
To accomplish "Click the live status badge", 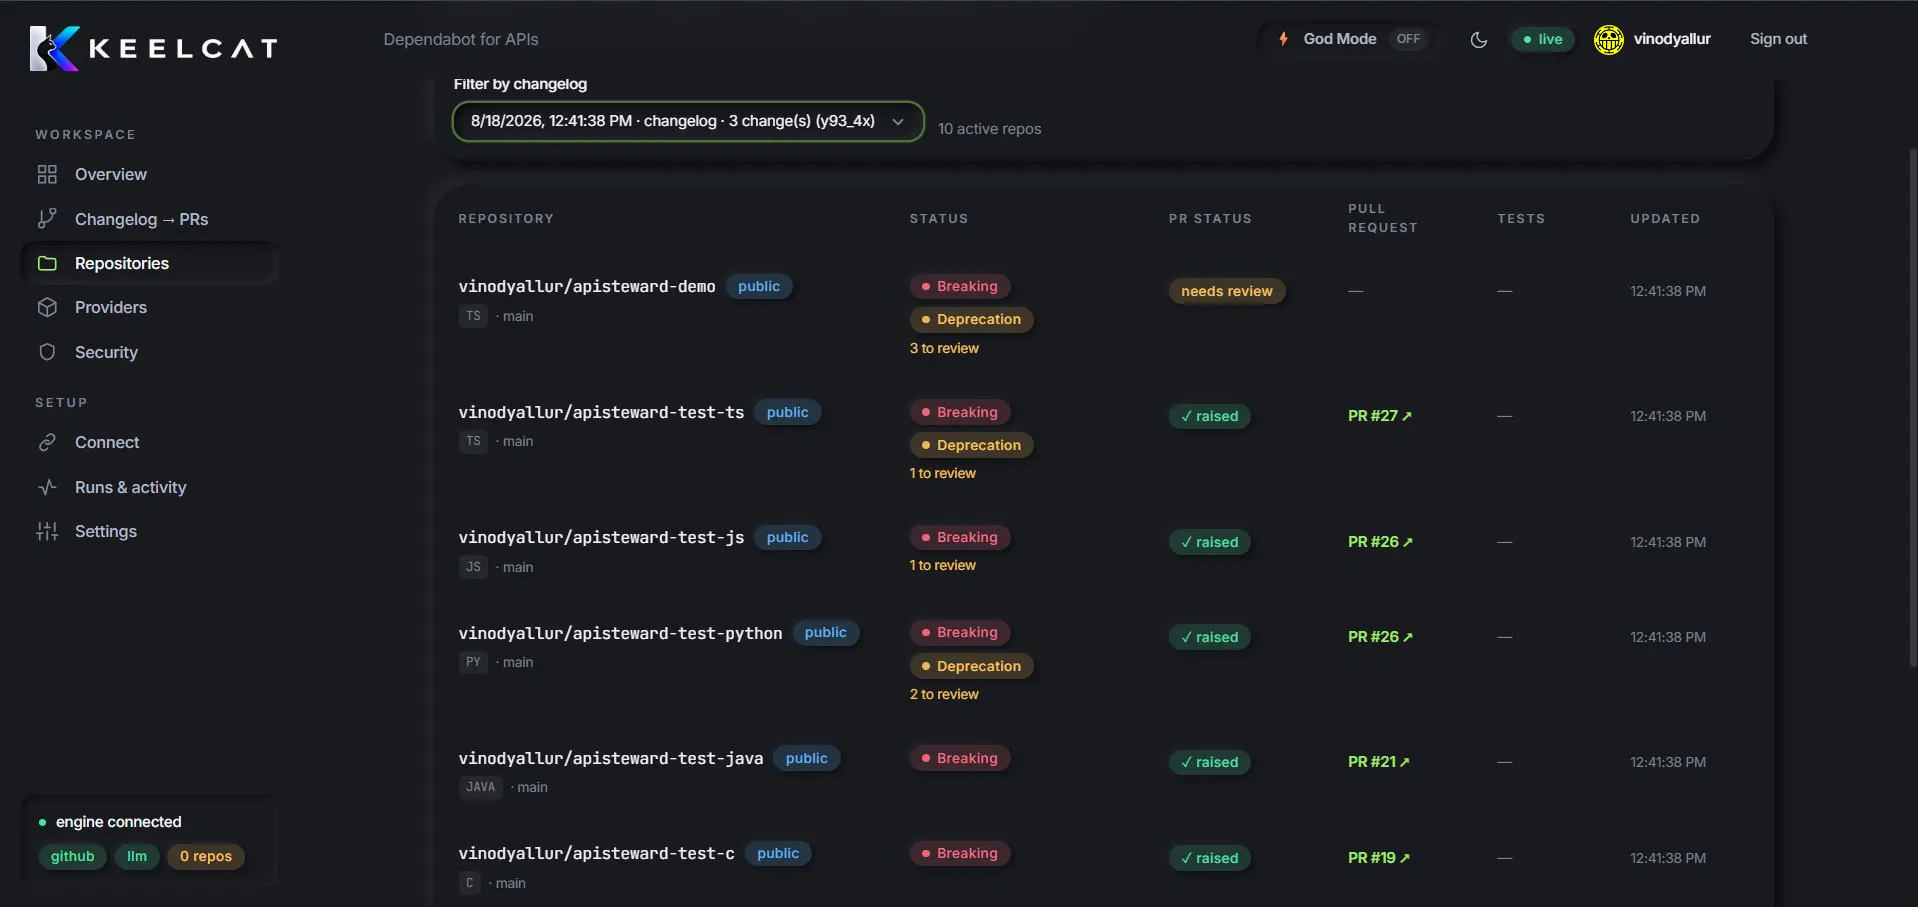I will [x=1542, y=40].
